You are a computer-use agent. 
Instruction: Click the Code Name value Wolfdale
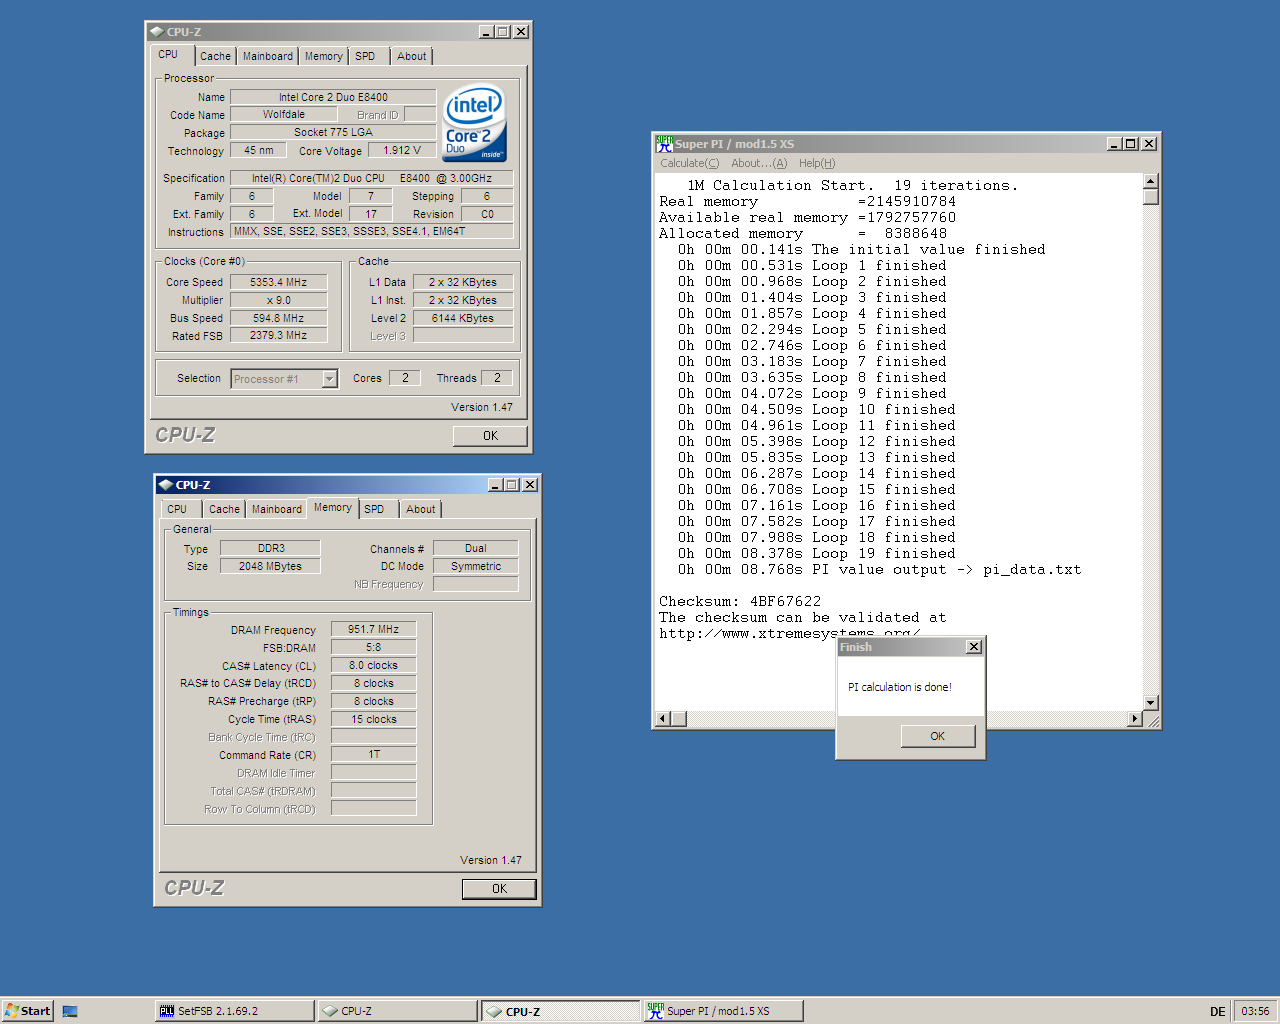coord(284,115)
